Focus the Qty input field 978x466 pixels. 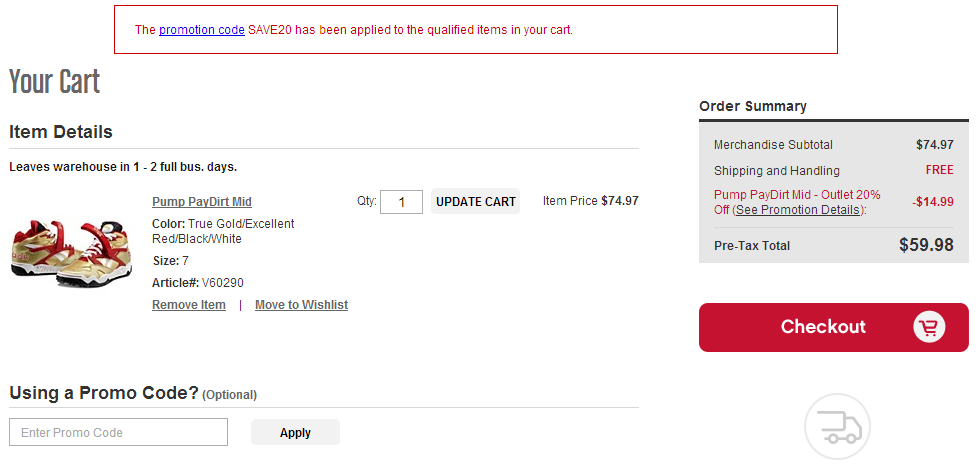[x=402, y=201]
